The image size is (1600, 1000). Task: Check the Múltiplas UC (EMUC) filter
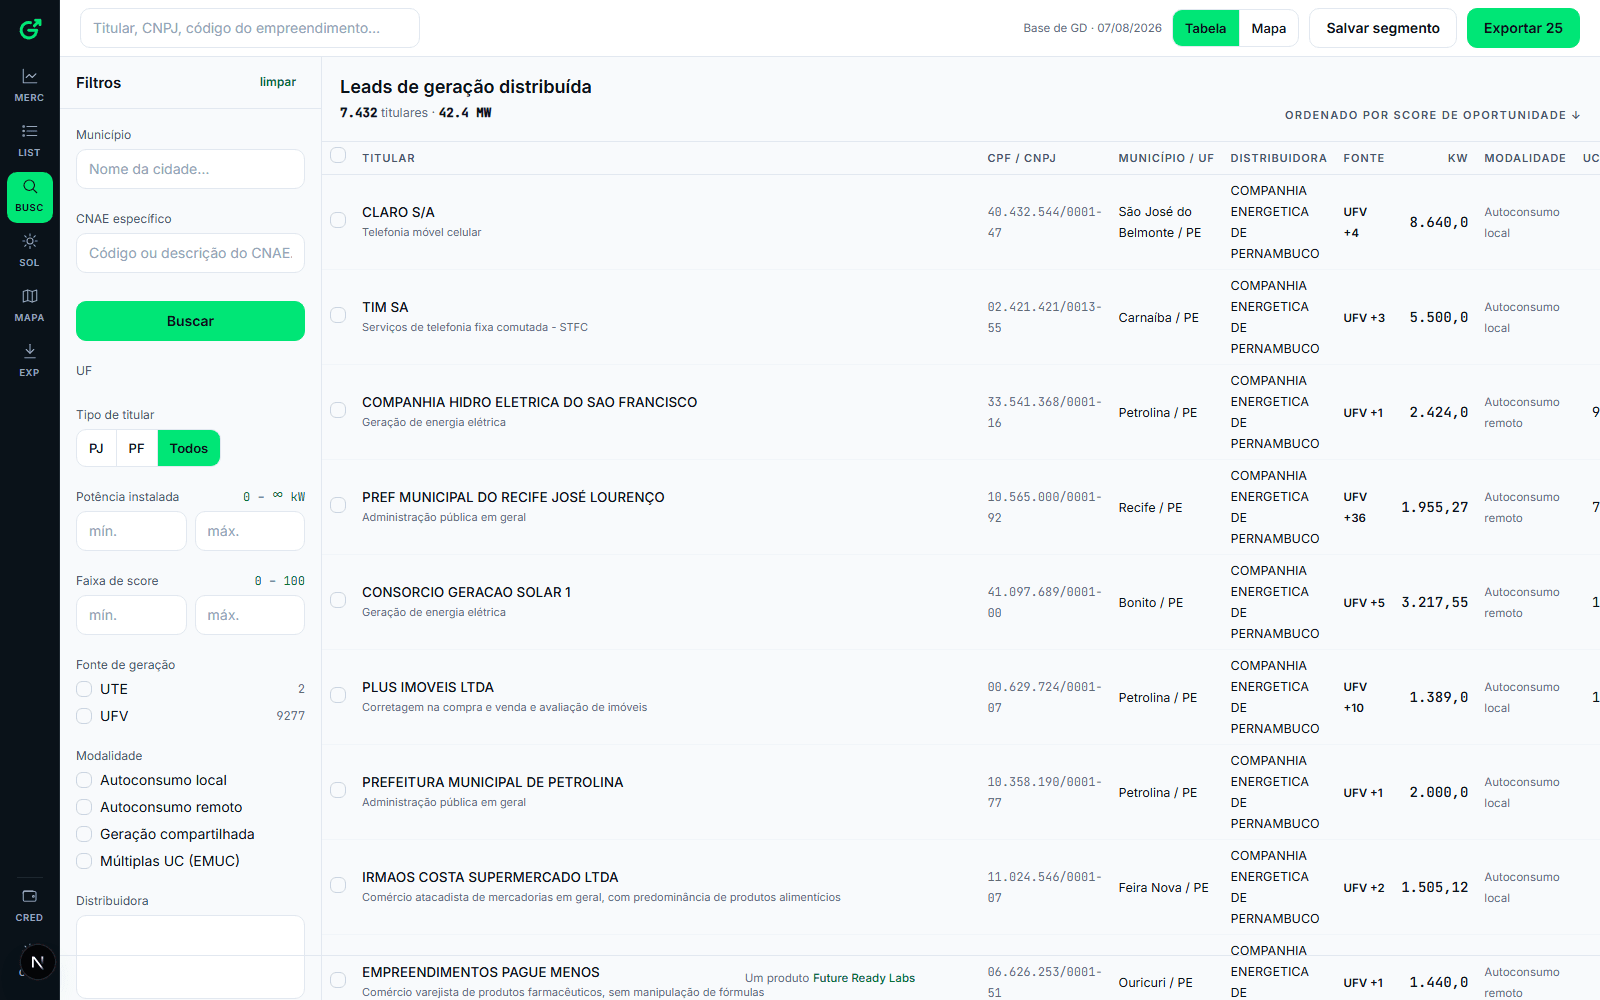click(84, 861)
